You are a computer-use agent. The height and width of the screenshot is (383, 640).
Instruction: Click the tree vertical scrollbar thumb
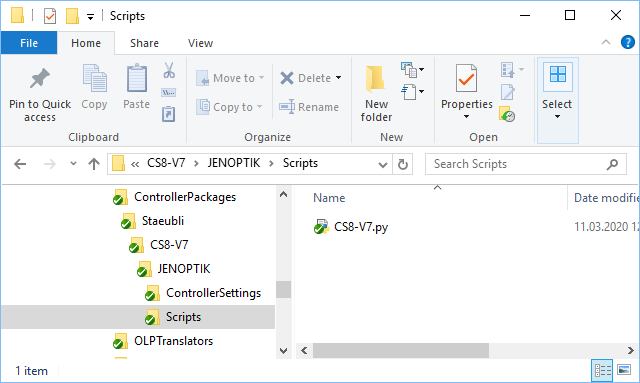point(283,289)
